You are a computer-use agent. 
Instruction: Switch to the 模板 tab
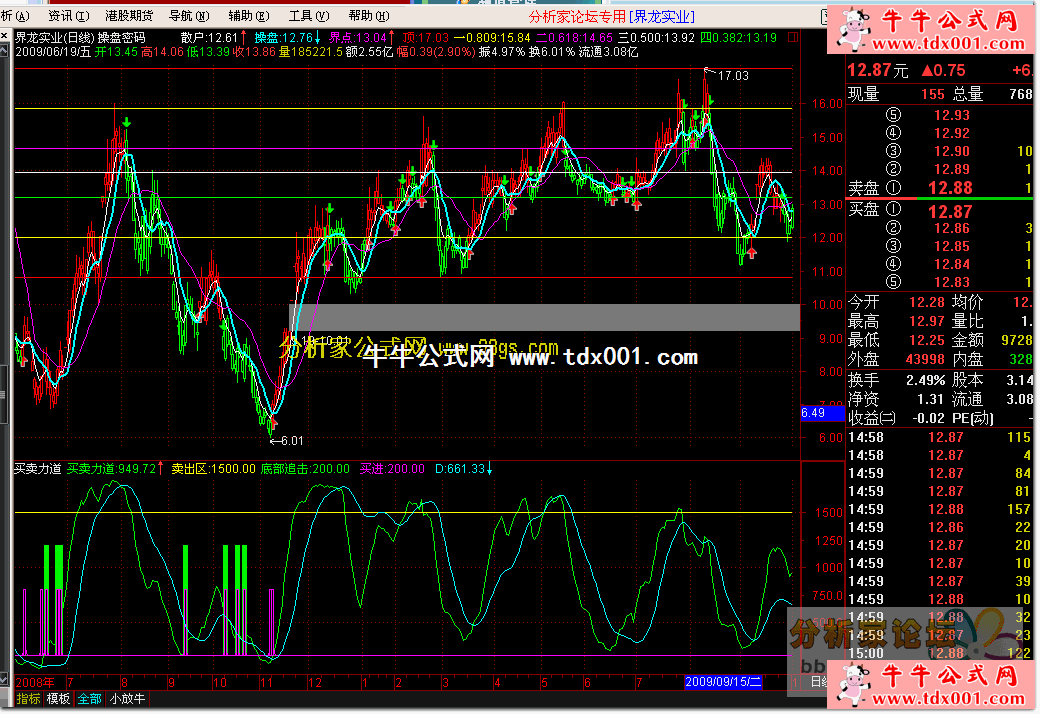tap(59, 699)
